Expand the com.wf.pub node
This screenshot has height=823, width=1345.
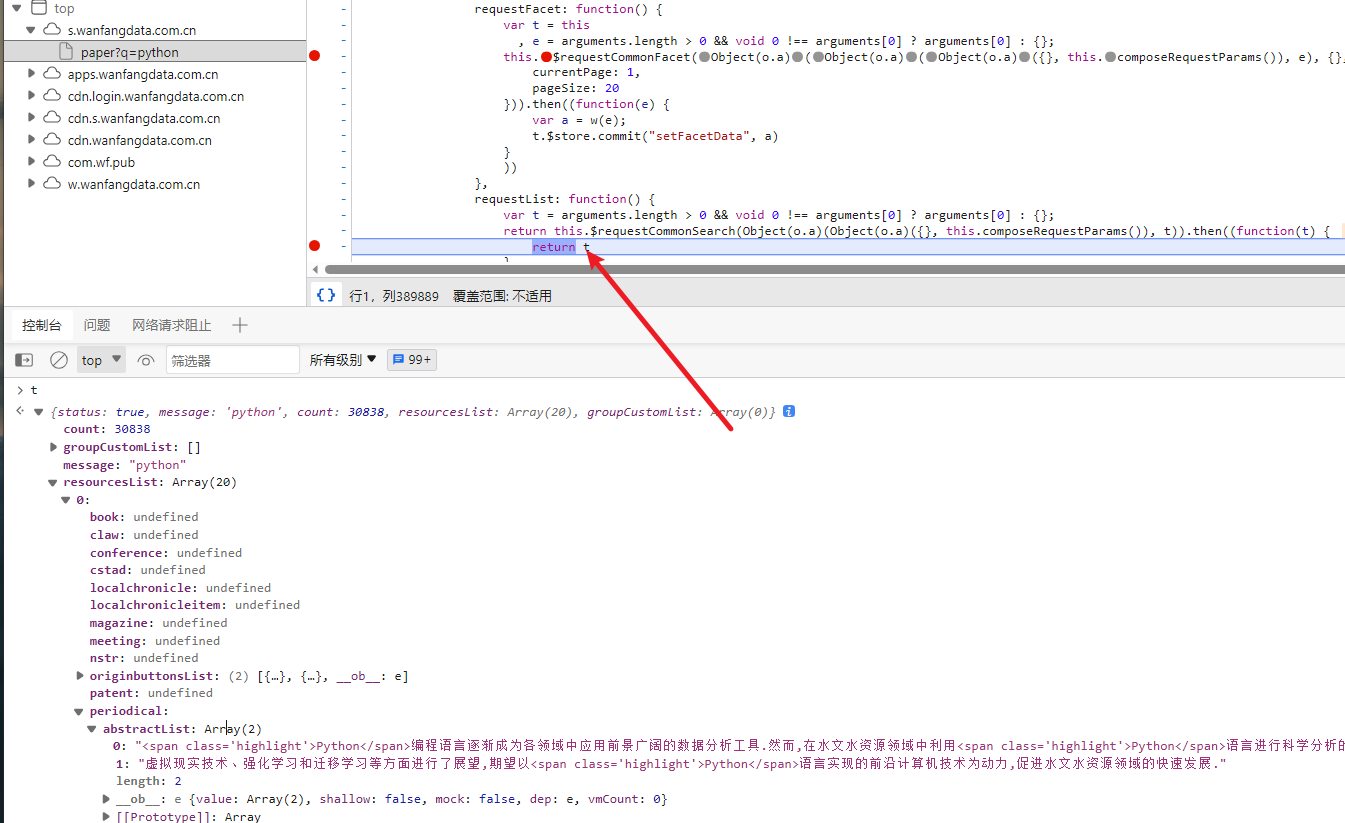point(31,162)
